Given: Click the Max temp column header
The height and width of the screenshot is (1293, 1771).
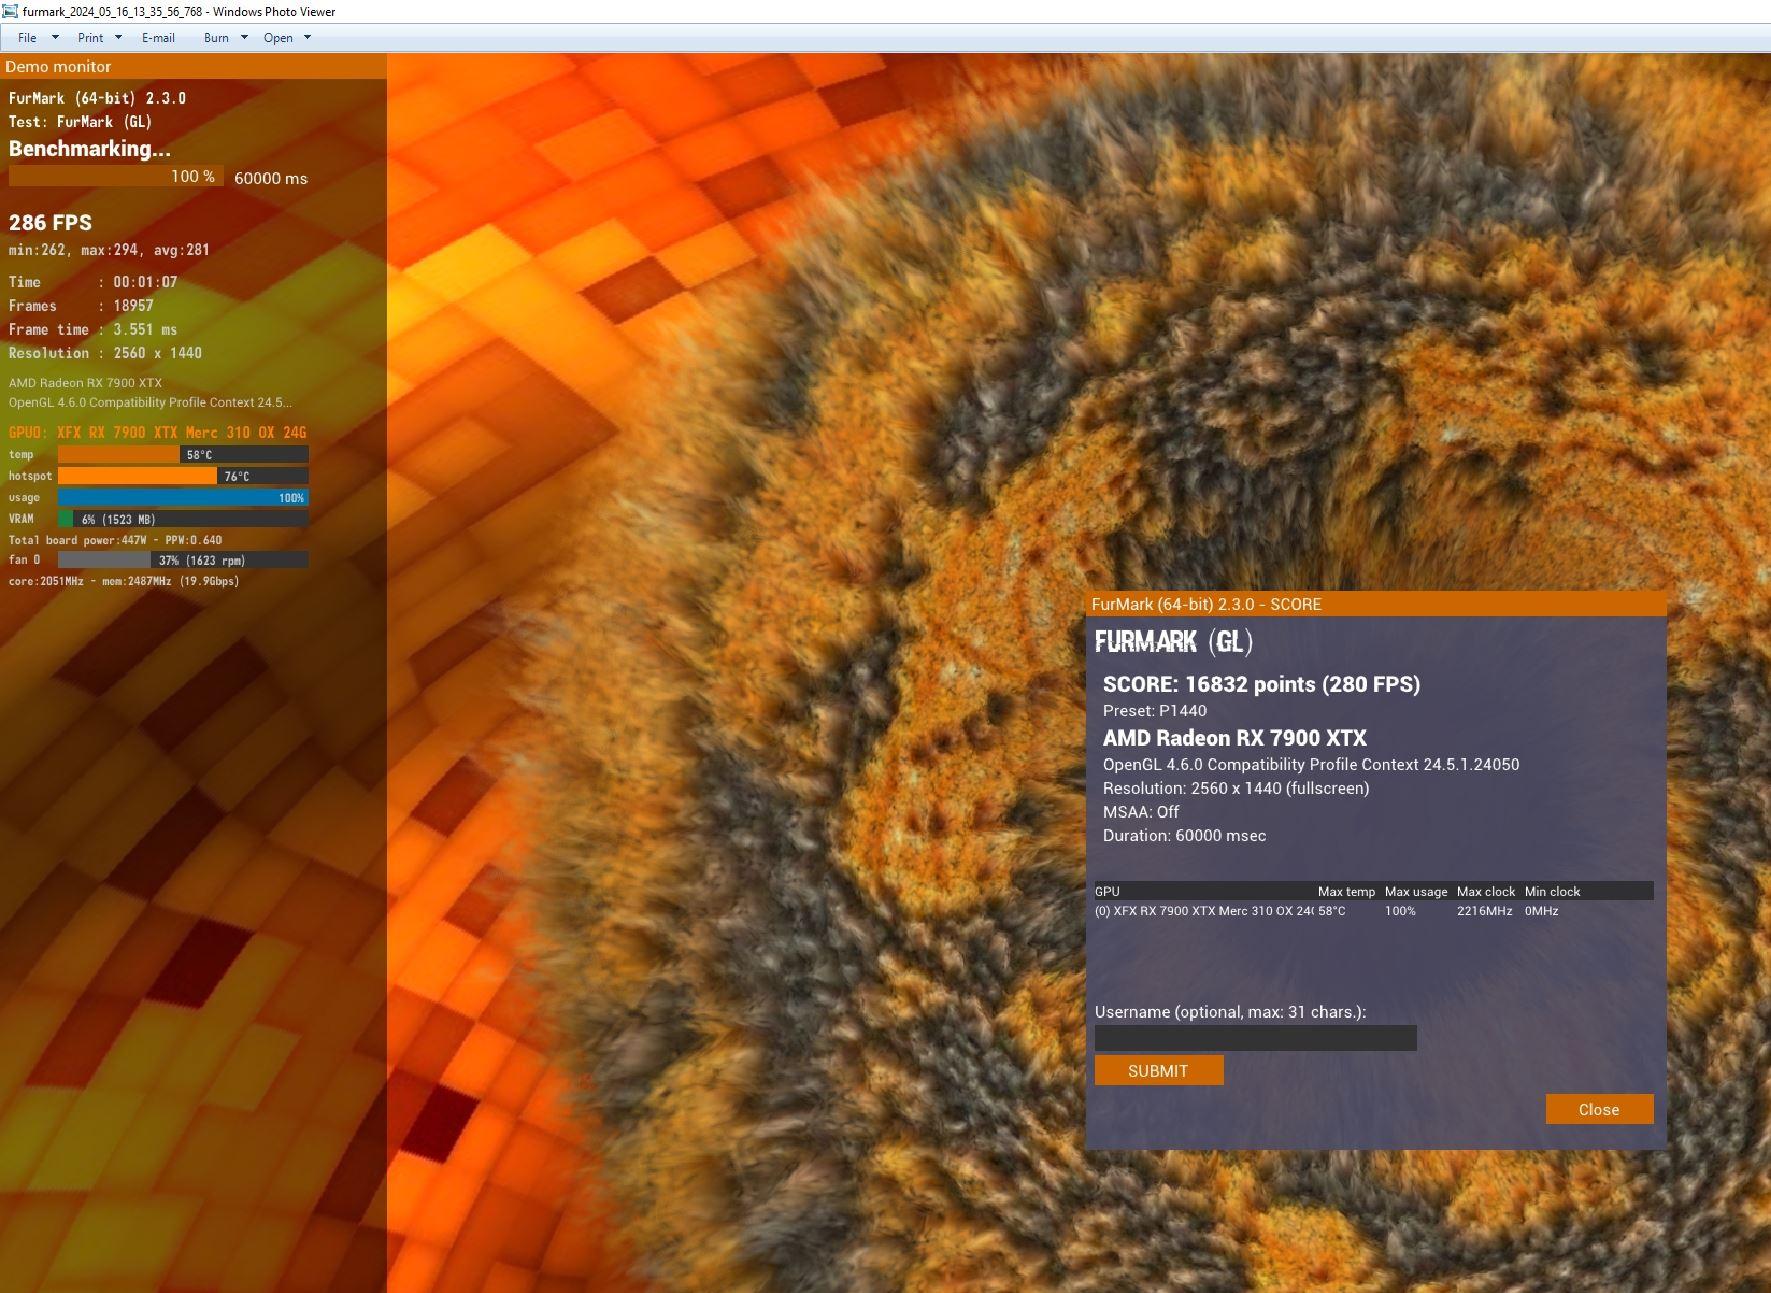Looking at the screenshot, I should (x=1346, y=891).
